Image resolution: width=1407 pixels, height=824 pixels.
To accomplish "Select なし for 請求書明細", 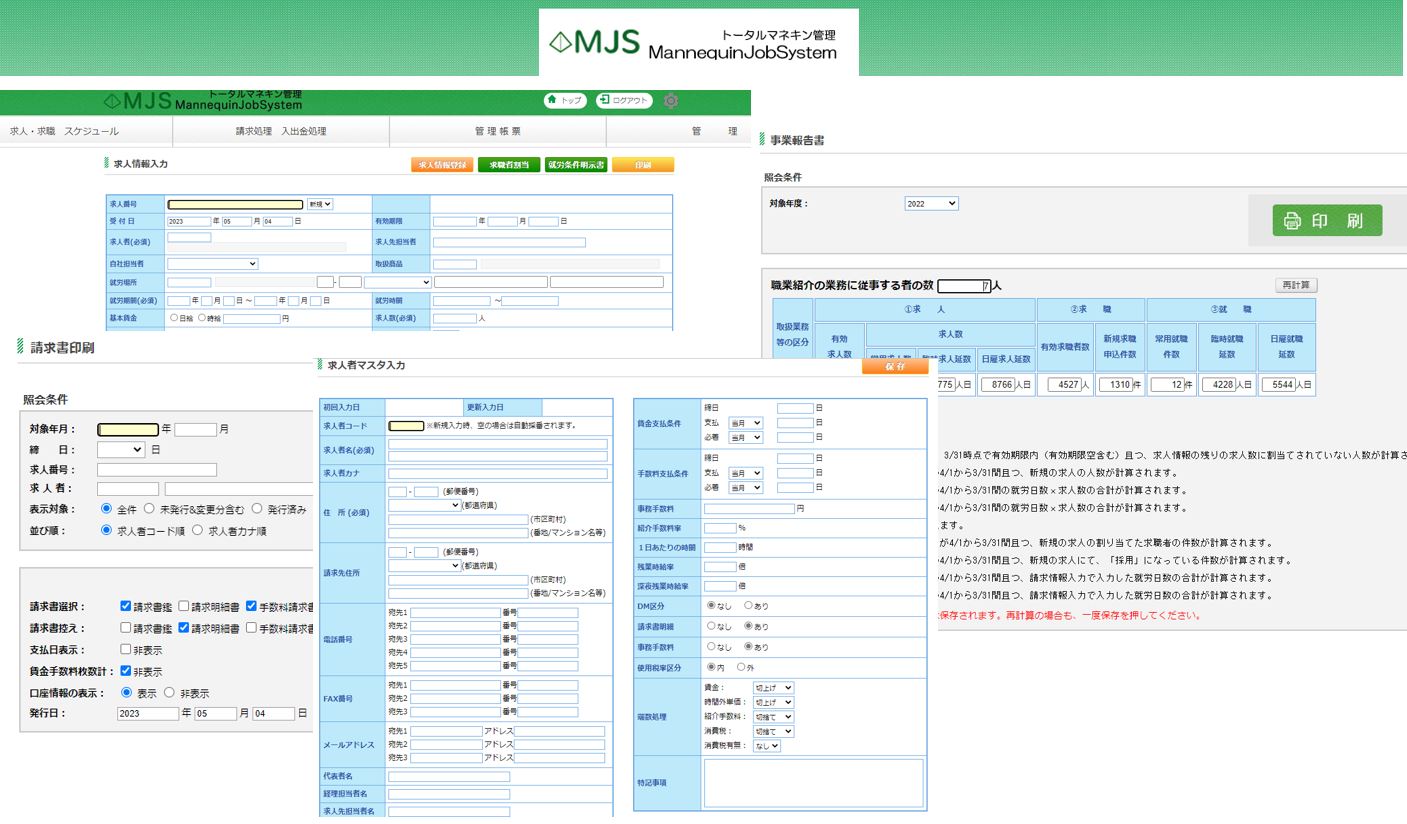I will 711,626.
